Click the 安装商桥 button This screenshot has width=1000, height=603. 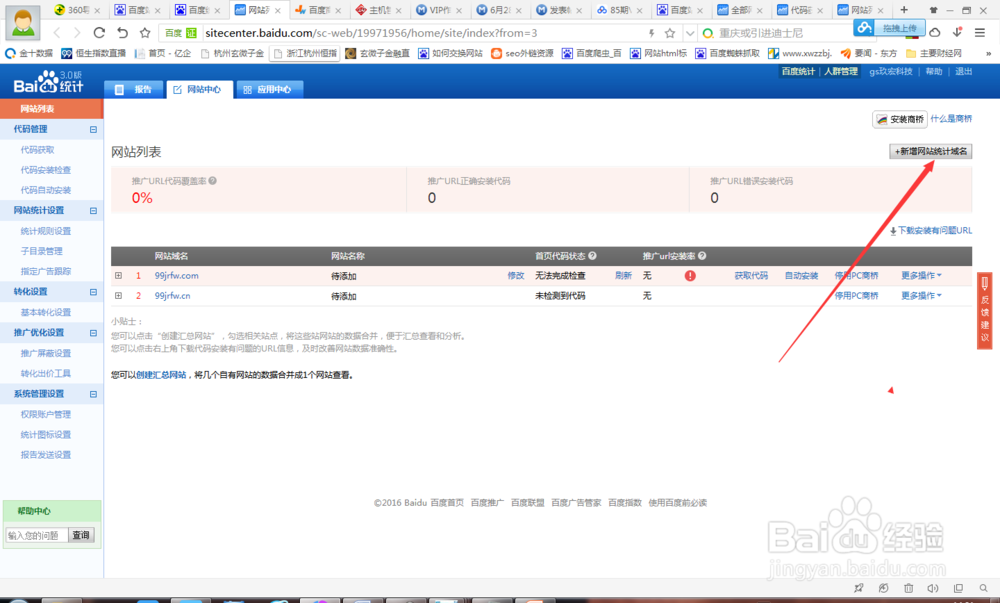point(900,119)
